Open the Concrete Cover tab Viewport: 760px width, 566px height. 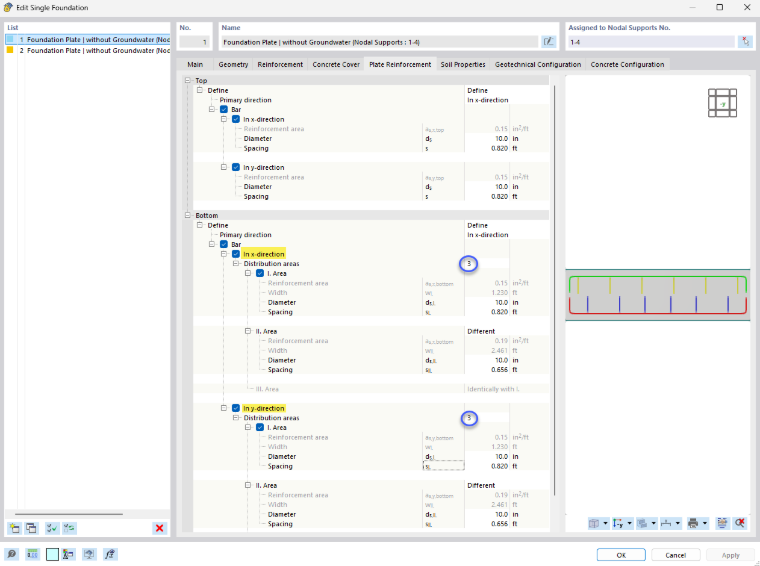[336, 64]
